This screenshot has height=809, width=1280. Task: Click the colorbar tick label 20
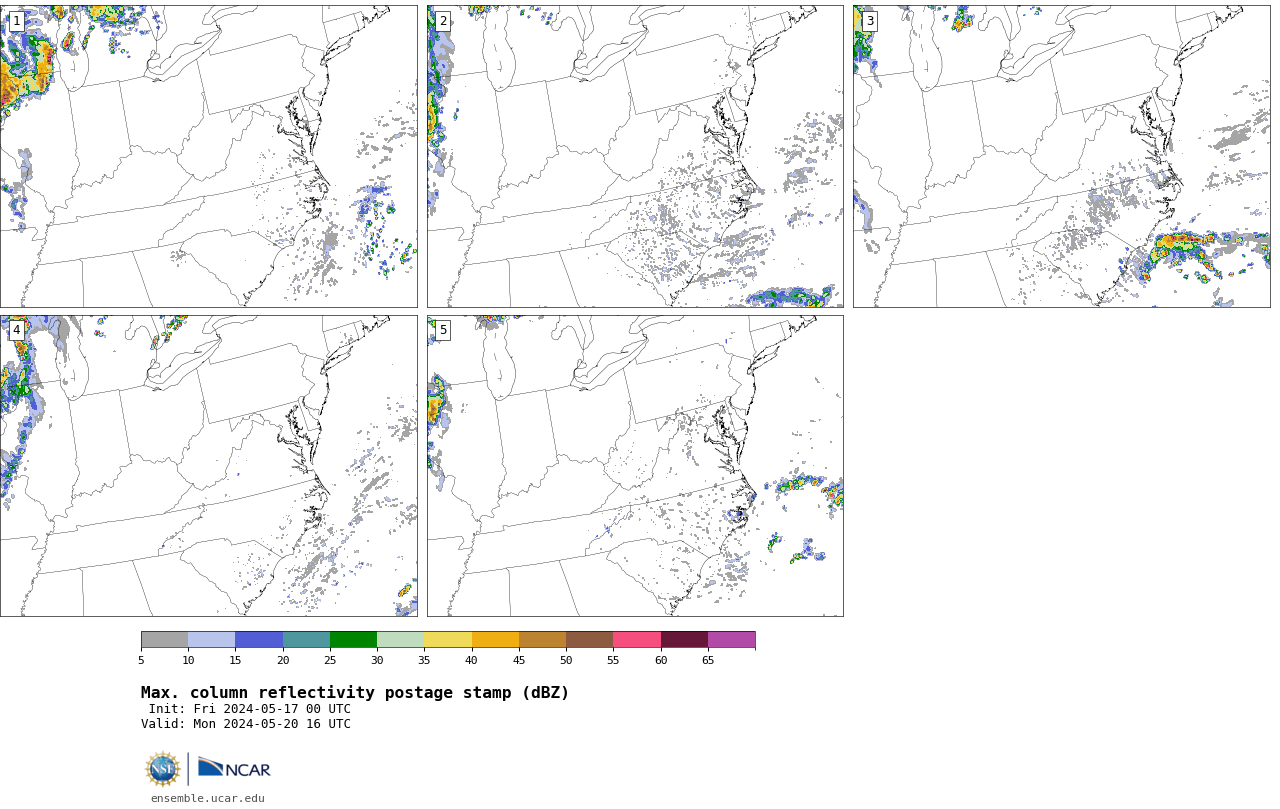pos(283,660)
